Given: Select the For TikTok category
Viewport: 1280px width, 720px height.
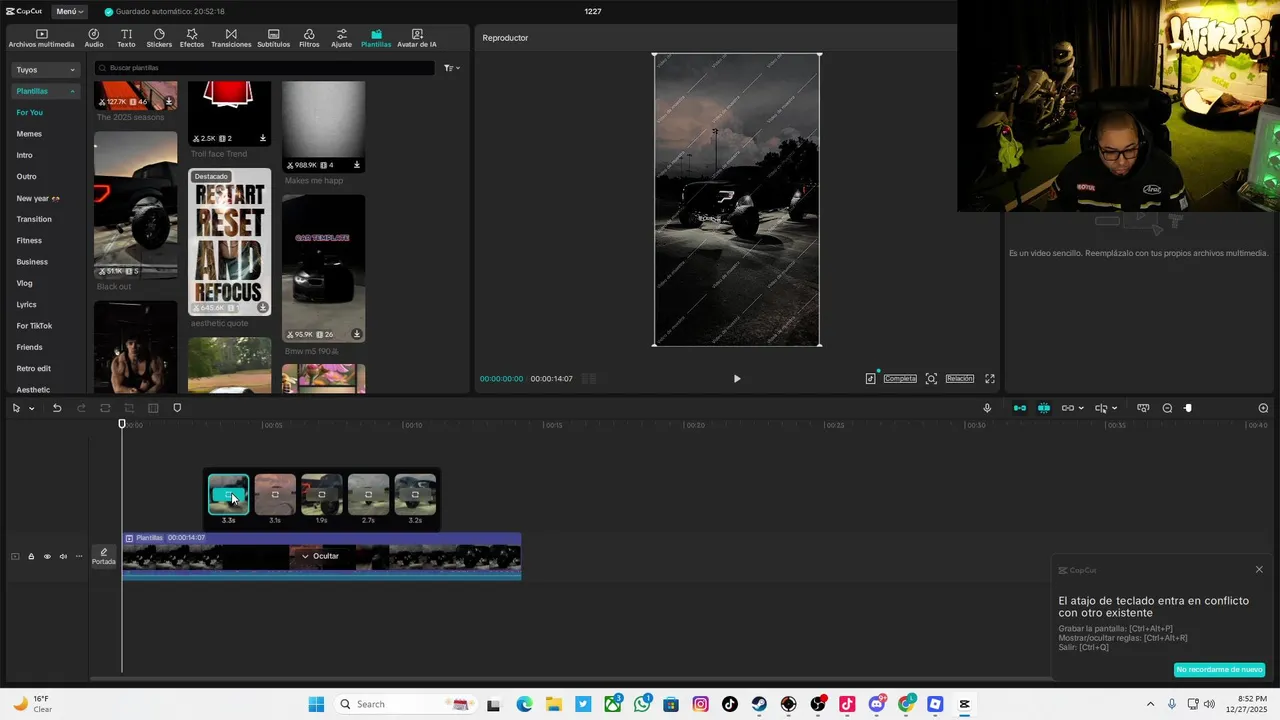Looking at the screenshot, I should click(x=34, y=326).
